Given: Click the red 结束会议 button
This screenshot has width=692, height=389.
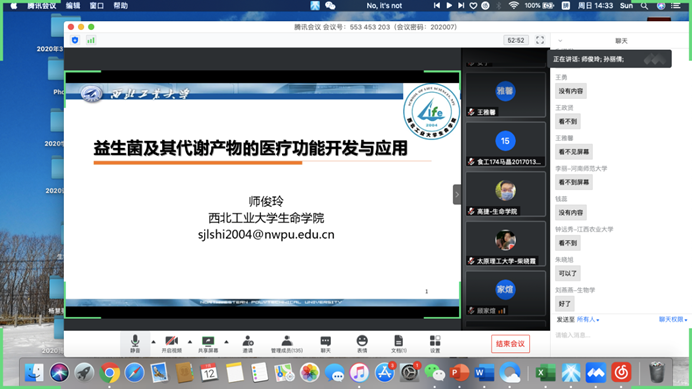Looking at the screenshot, I should point(510,344).
